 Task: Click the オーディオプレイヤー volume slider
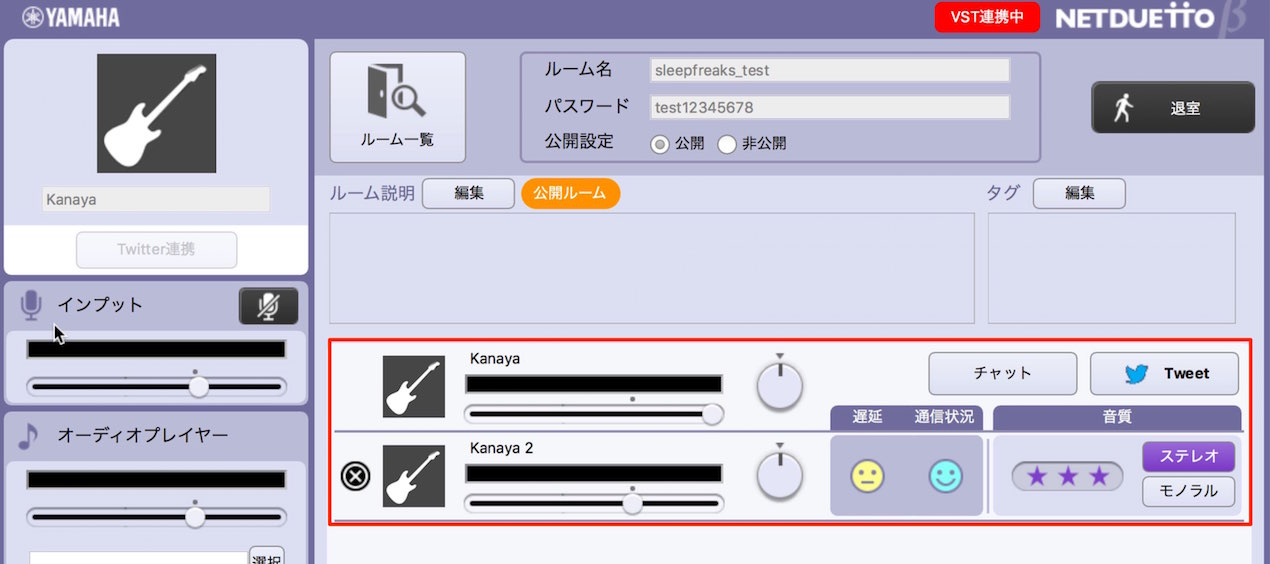pyautogui.click(x=156, y=517)
